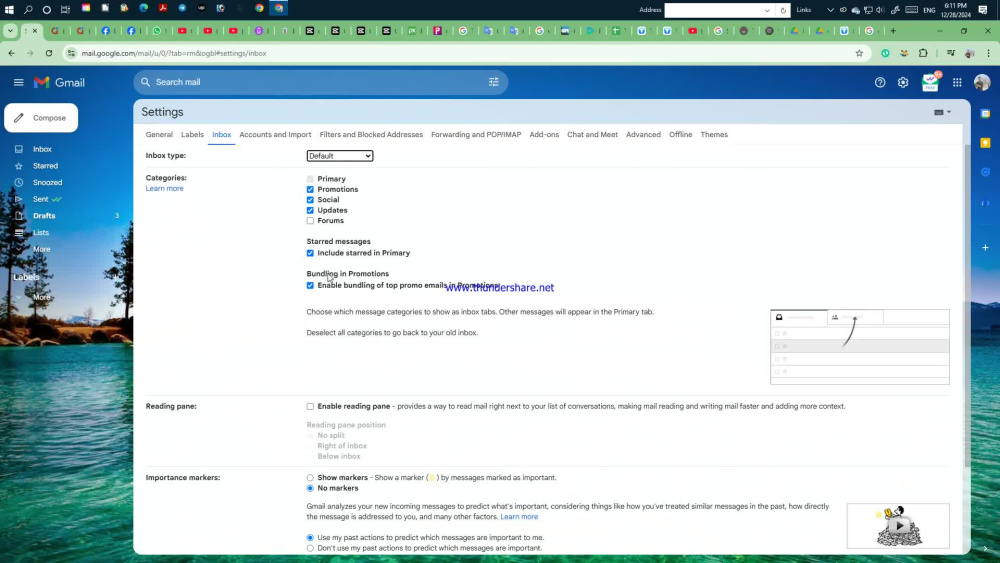Viewport: 1000px width, 563px height.
Task: Expand More under Labels section
Action: (41, 297)
